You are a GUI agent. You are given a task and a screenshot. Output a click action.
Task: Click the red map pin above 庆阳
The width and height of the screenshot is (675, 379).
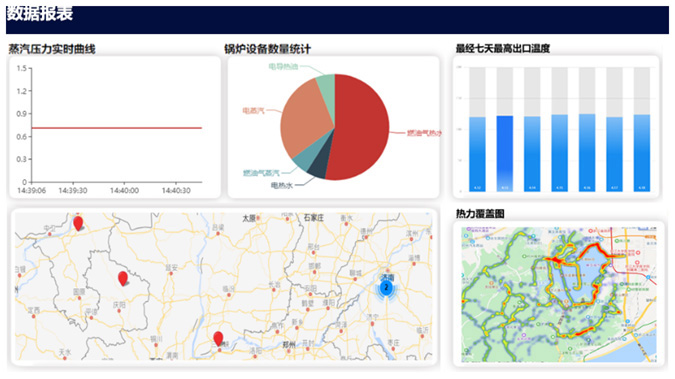(x=123, y=278)
